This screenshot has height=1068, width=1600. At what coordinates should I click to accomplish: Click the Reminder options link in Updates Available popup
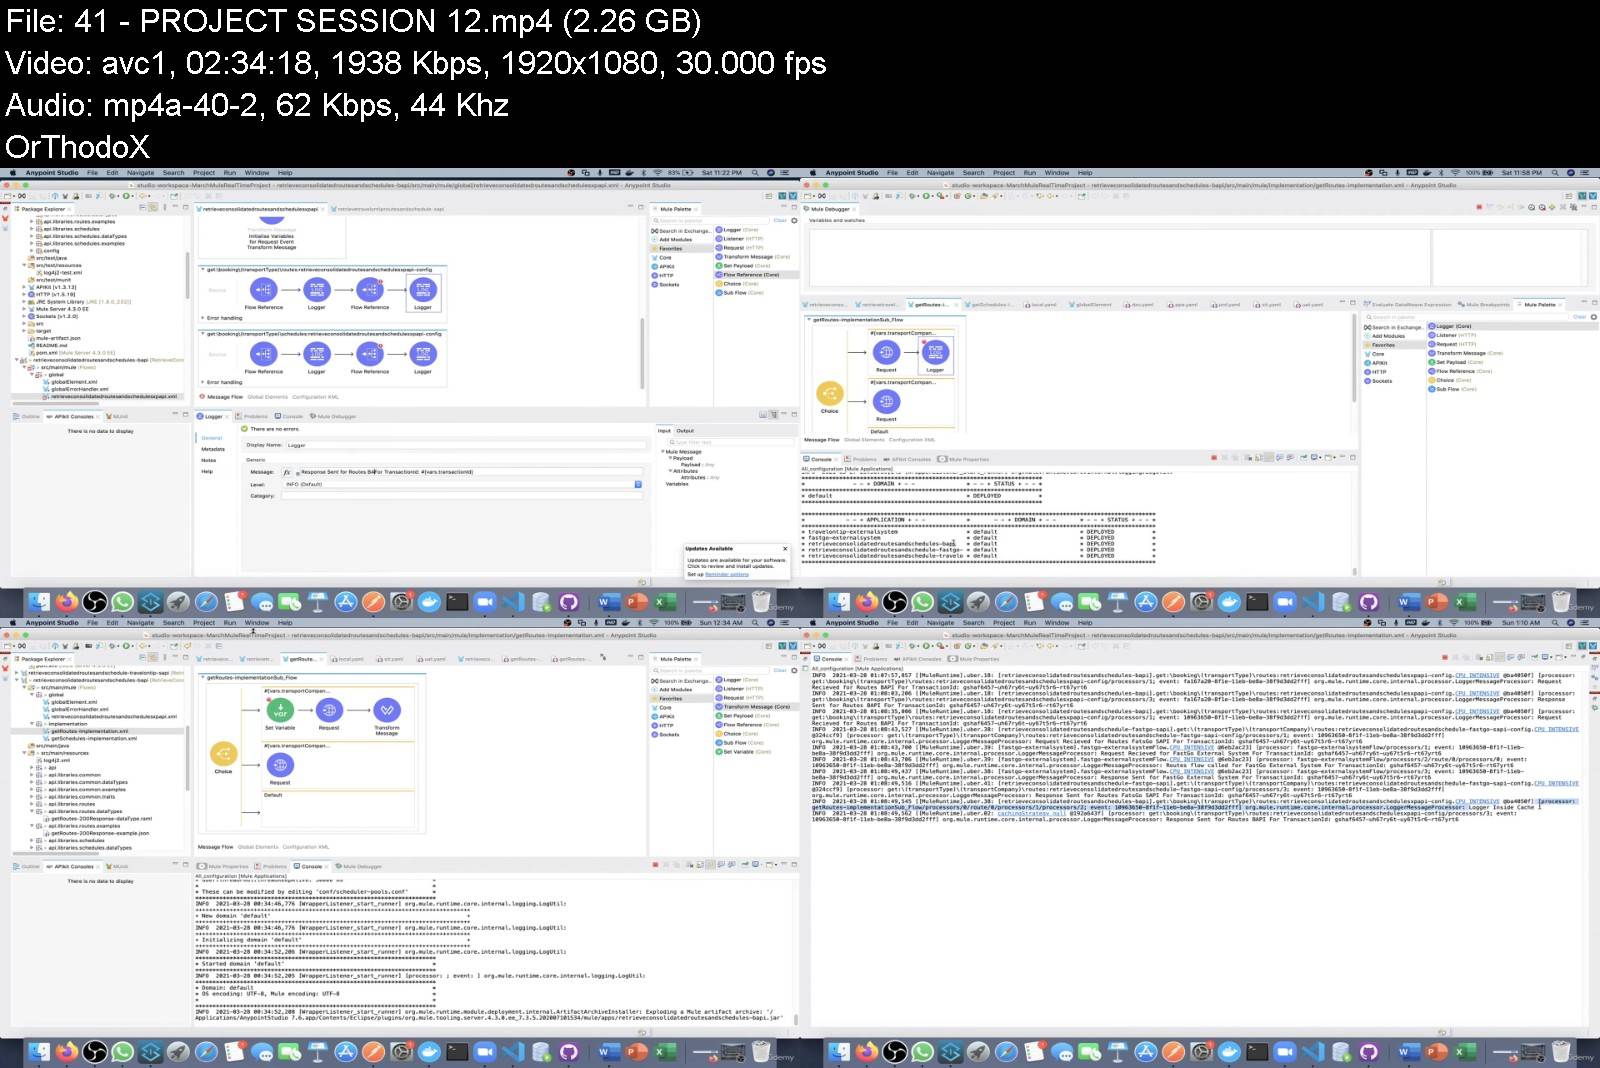pos(727,575)
